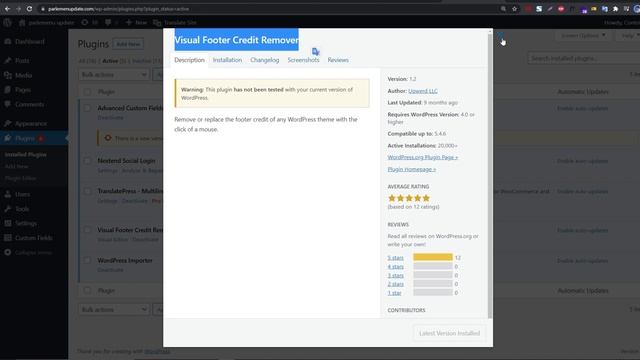Tick the Advanced Custom Fields plugin checkbox
Image resolution: width=640 pixels, height=360 pixels.
(87, 108)
